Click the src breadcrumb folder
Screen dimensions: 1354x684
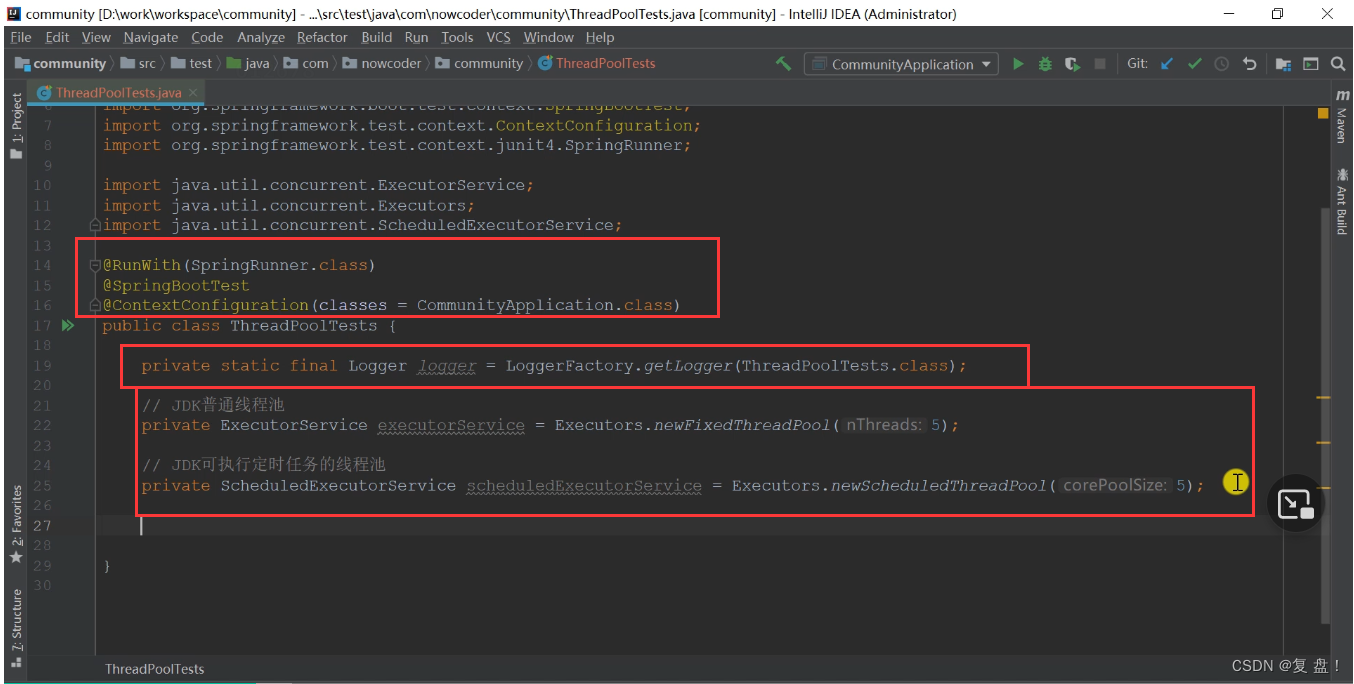pos(138,63)
